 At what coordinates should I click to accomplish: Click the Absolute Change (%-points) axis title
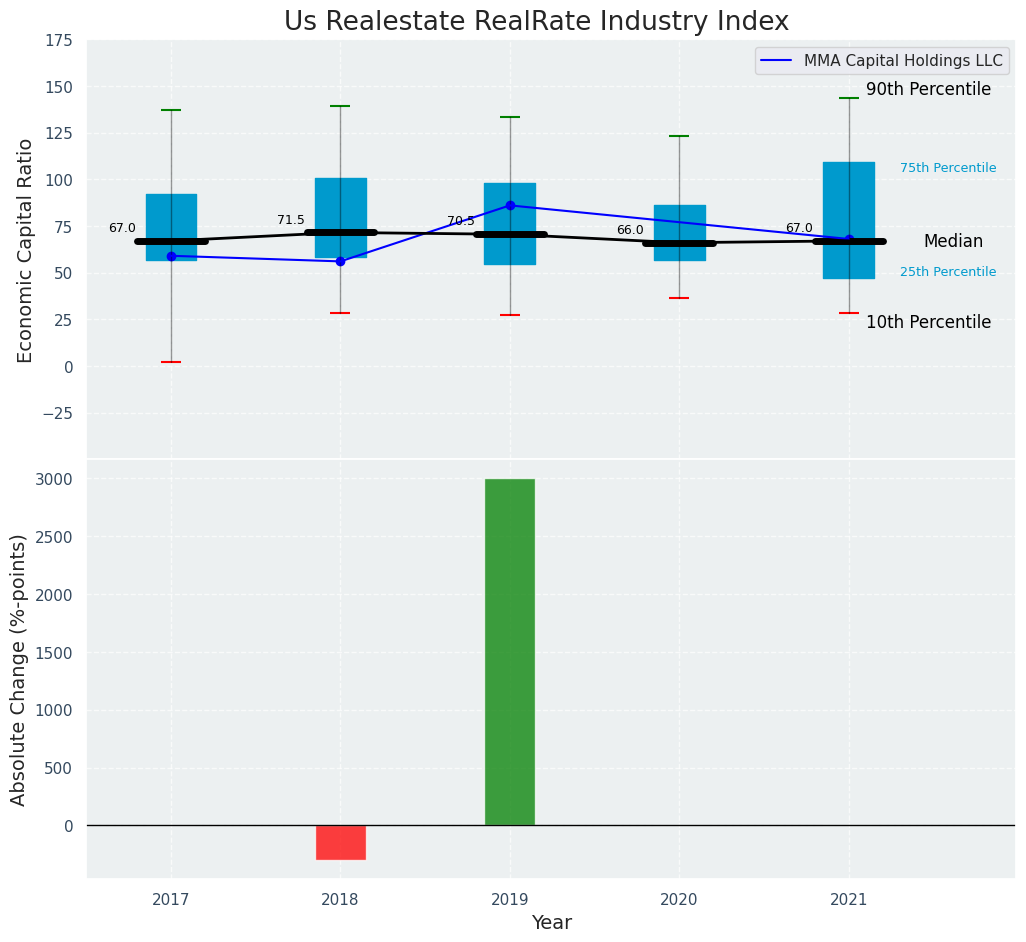coord(19,669)
